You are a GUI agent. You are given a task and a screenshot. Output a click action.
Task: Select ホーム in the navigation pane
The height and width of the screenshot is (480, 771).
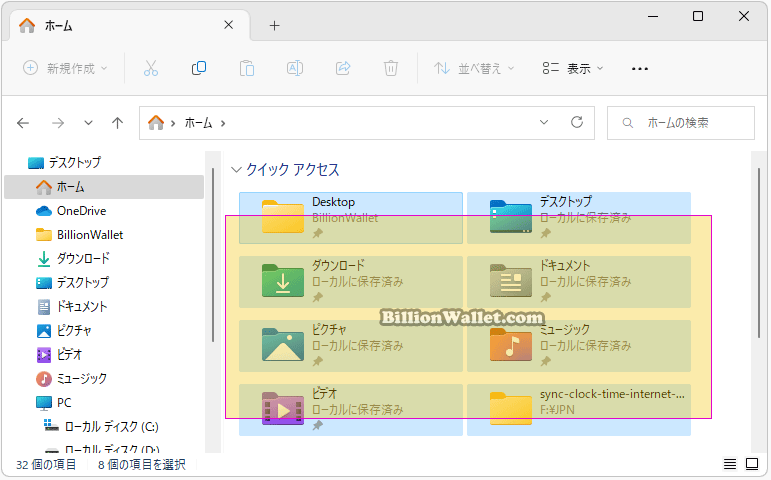104,187
